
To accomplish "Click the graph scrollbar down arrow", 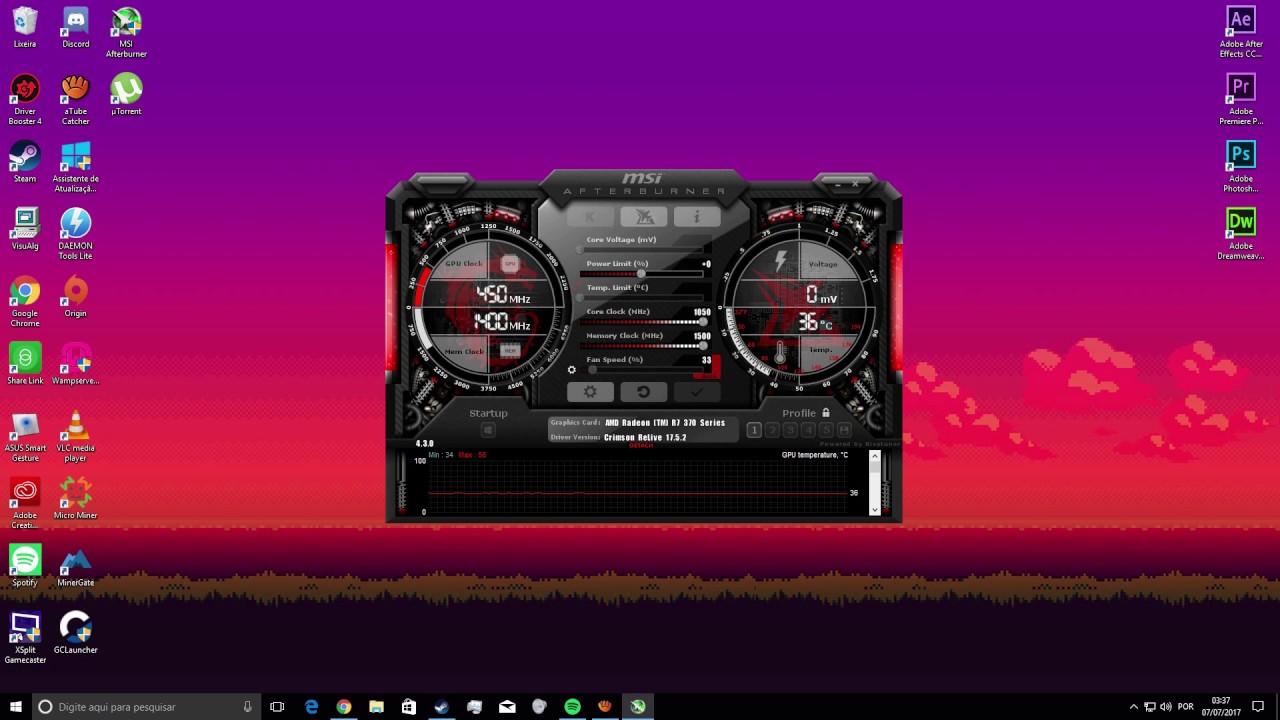I will click(x=875, y=510).
